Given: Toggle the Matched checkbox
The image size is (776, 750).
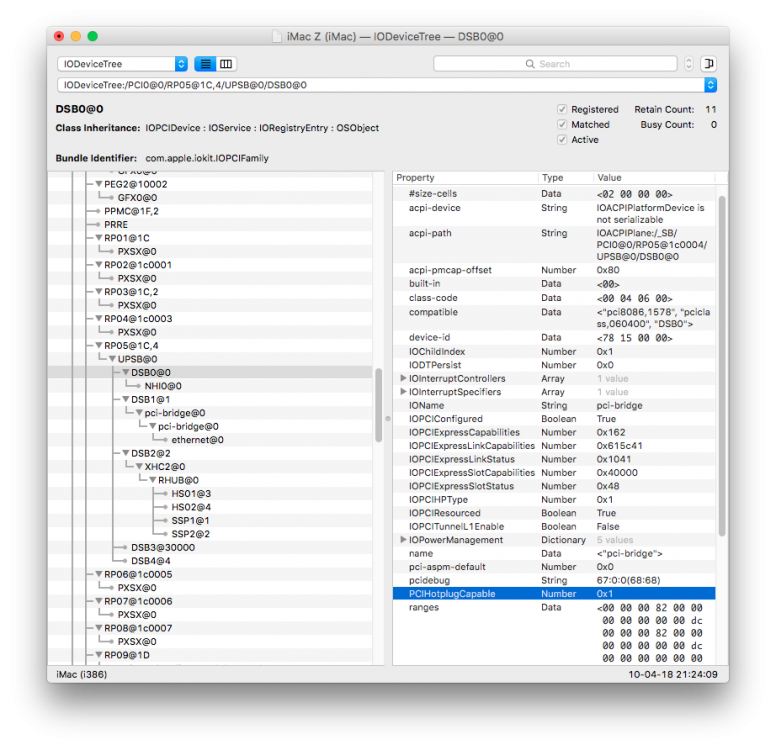Looking at the screenshot, I should [x=562, y=125].
